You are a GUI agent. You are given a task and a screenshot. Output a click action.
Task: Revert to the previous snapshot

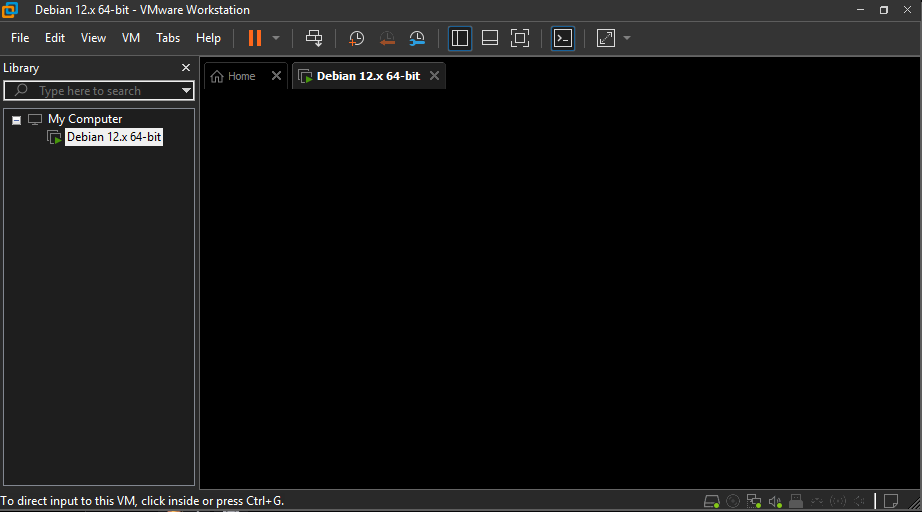point(387,38)
